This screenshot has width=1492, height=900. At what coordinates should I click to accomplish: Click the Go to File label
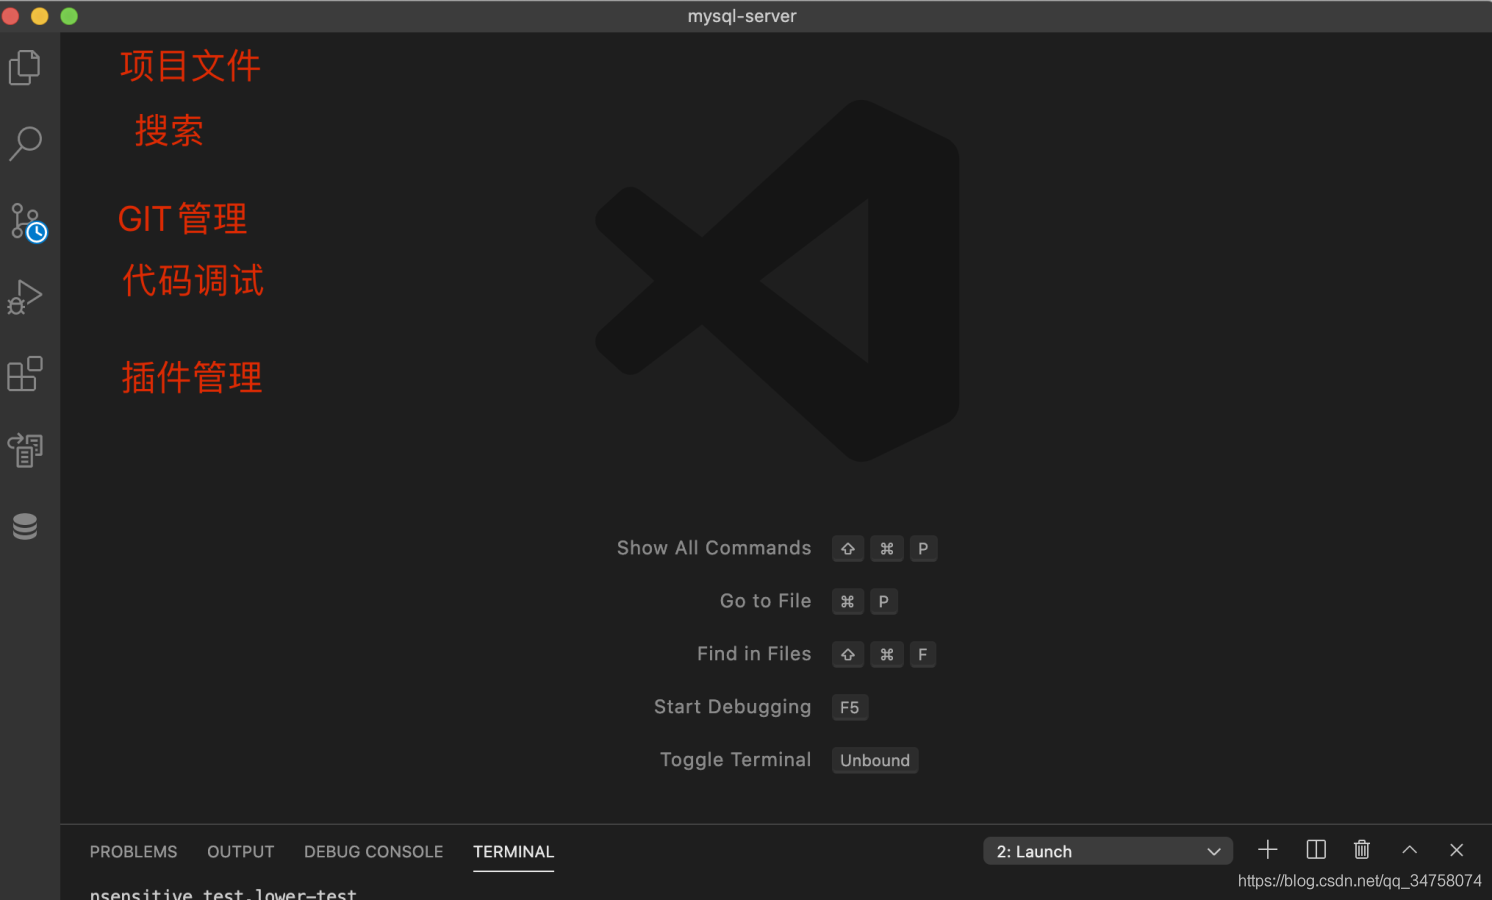pos(766,601)
